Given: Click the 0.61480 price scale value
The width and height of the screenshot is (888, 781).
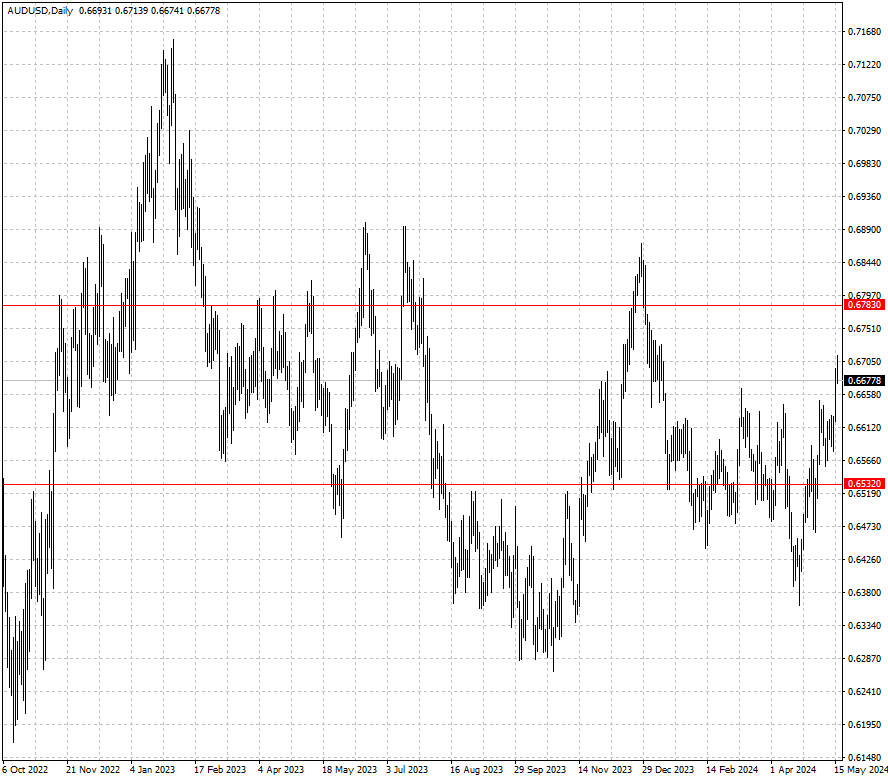Looking at the screenshot, I should point(864,757).
